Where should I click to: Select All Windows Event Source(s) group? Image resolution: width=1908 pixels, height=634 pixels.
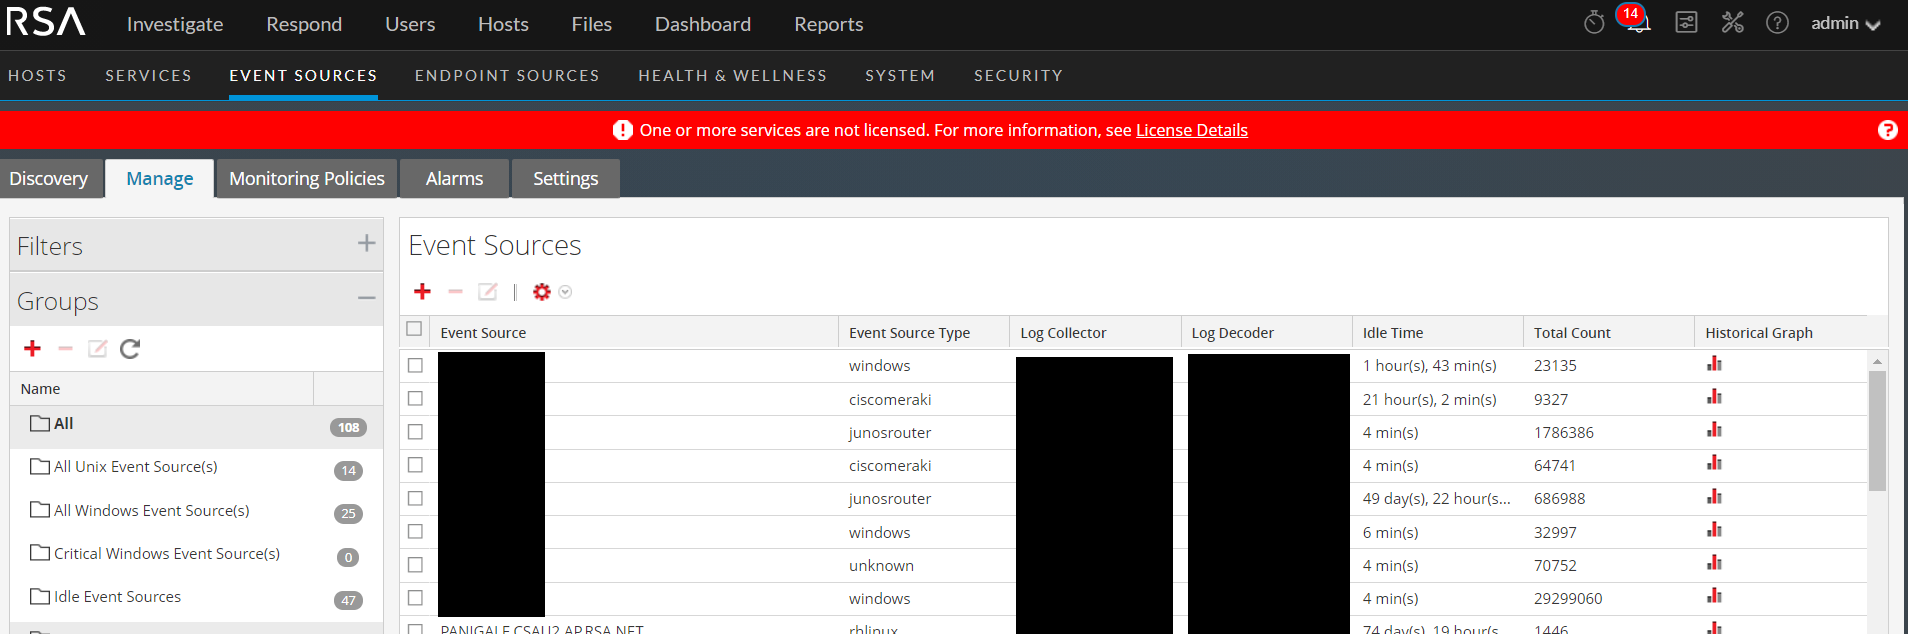pos(196,511)
